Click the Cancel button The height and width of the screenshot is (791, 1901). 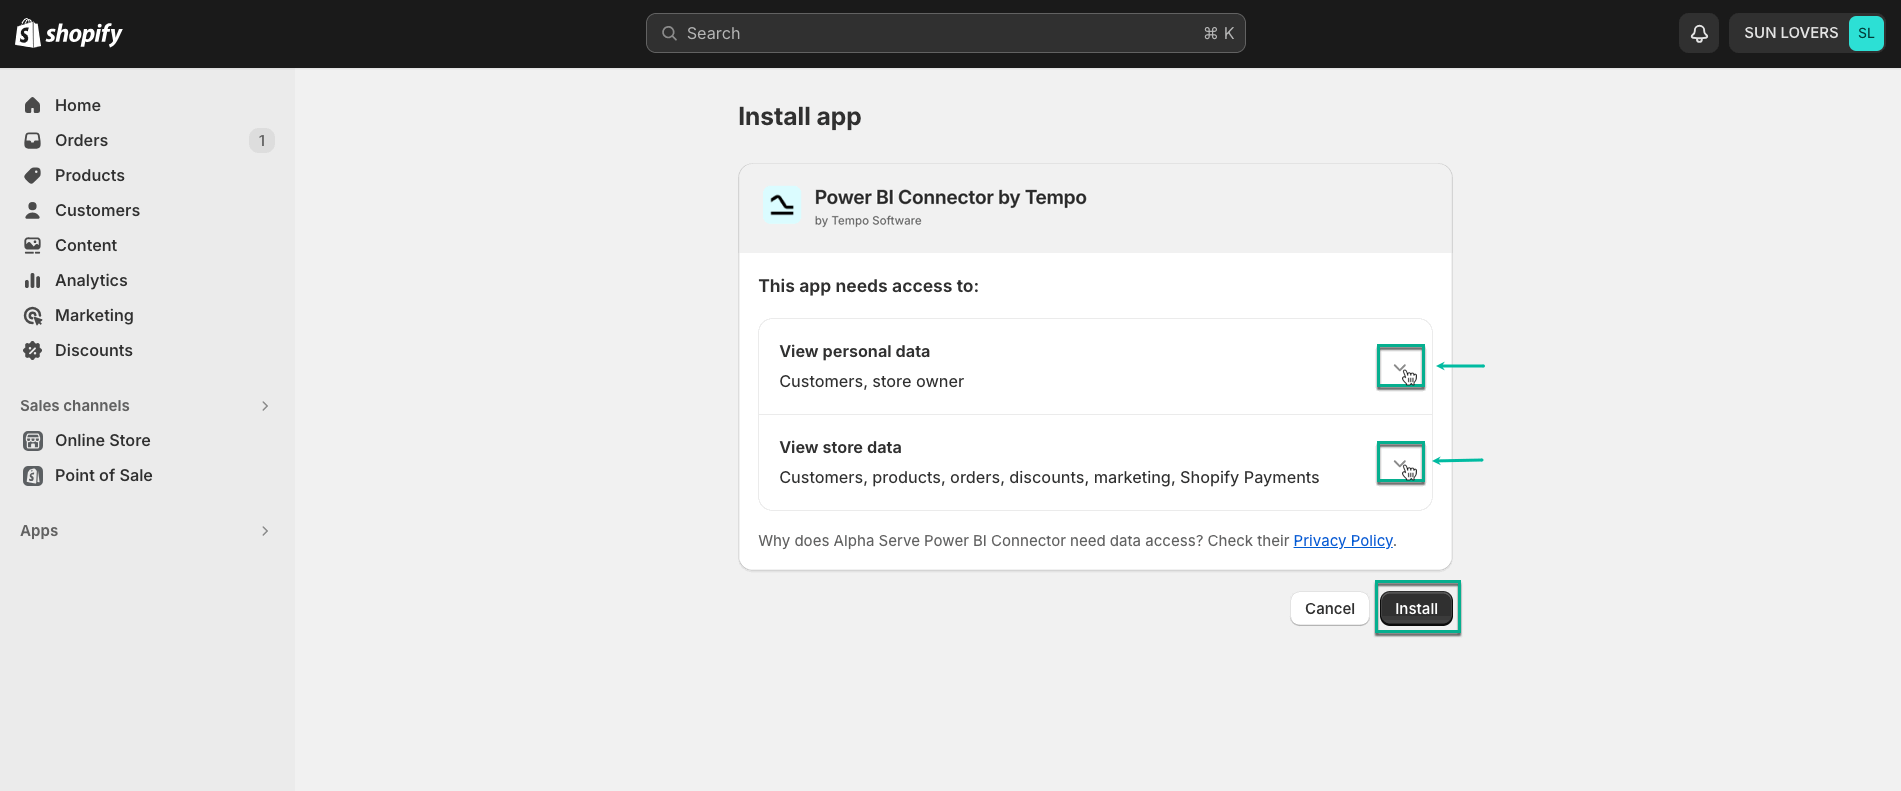point(1329,608)
